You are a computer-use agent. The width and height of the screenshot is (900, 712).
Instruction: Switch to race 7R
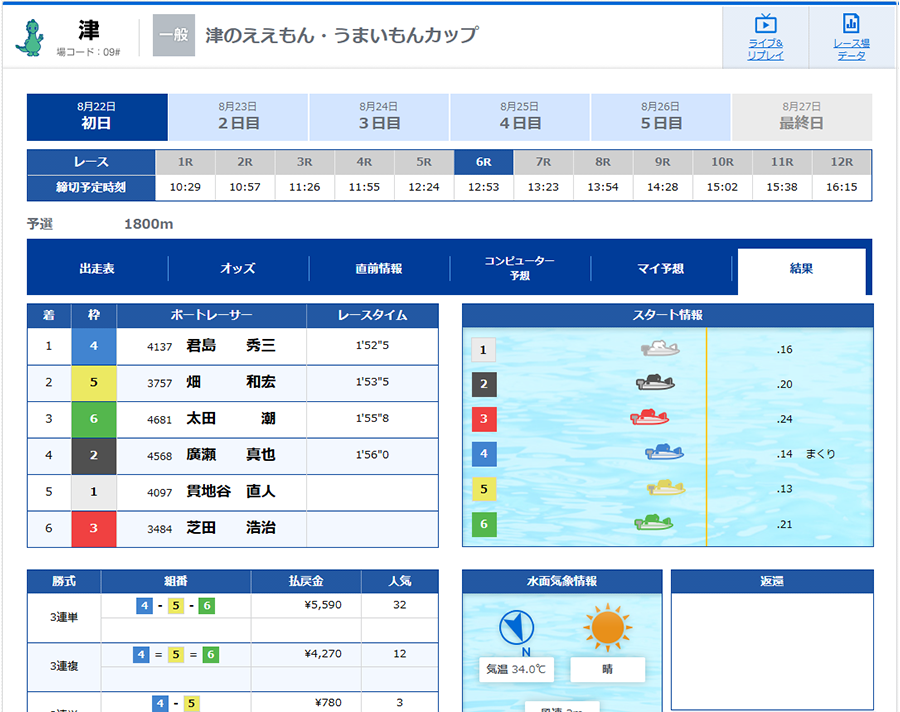[544, 162]
